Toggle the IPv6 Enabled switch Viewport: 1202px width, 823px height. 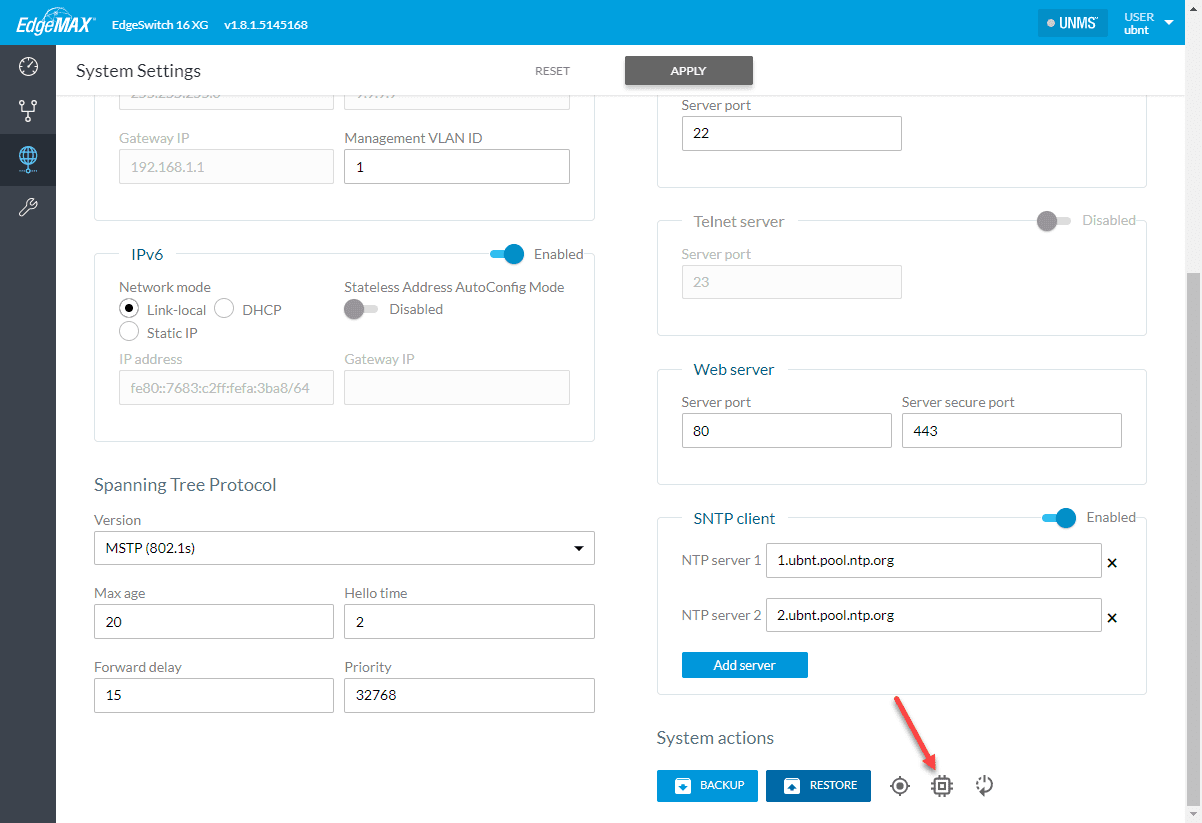508,254
